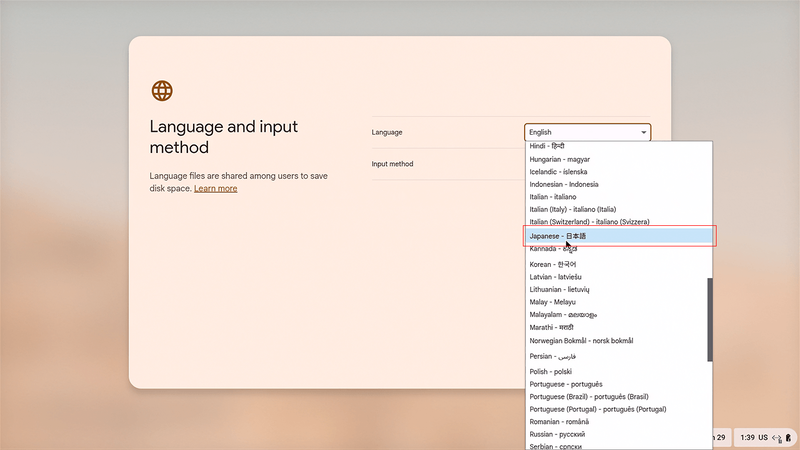Screen dimensions: 800x450
Task: Open the Language dropdown showing English
Action: (x=587, y=132)
